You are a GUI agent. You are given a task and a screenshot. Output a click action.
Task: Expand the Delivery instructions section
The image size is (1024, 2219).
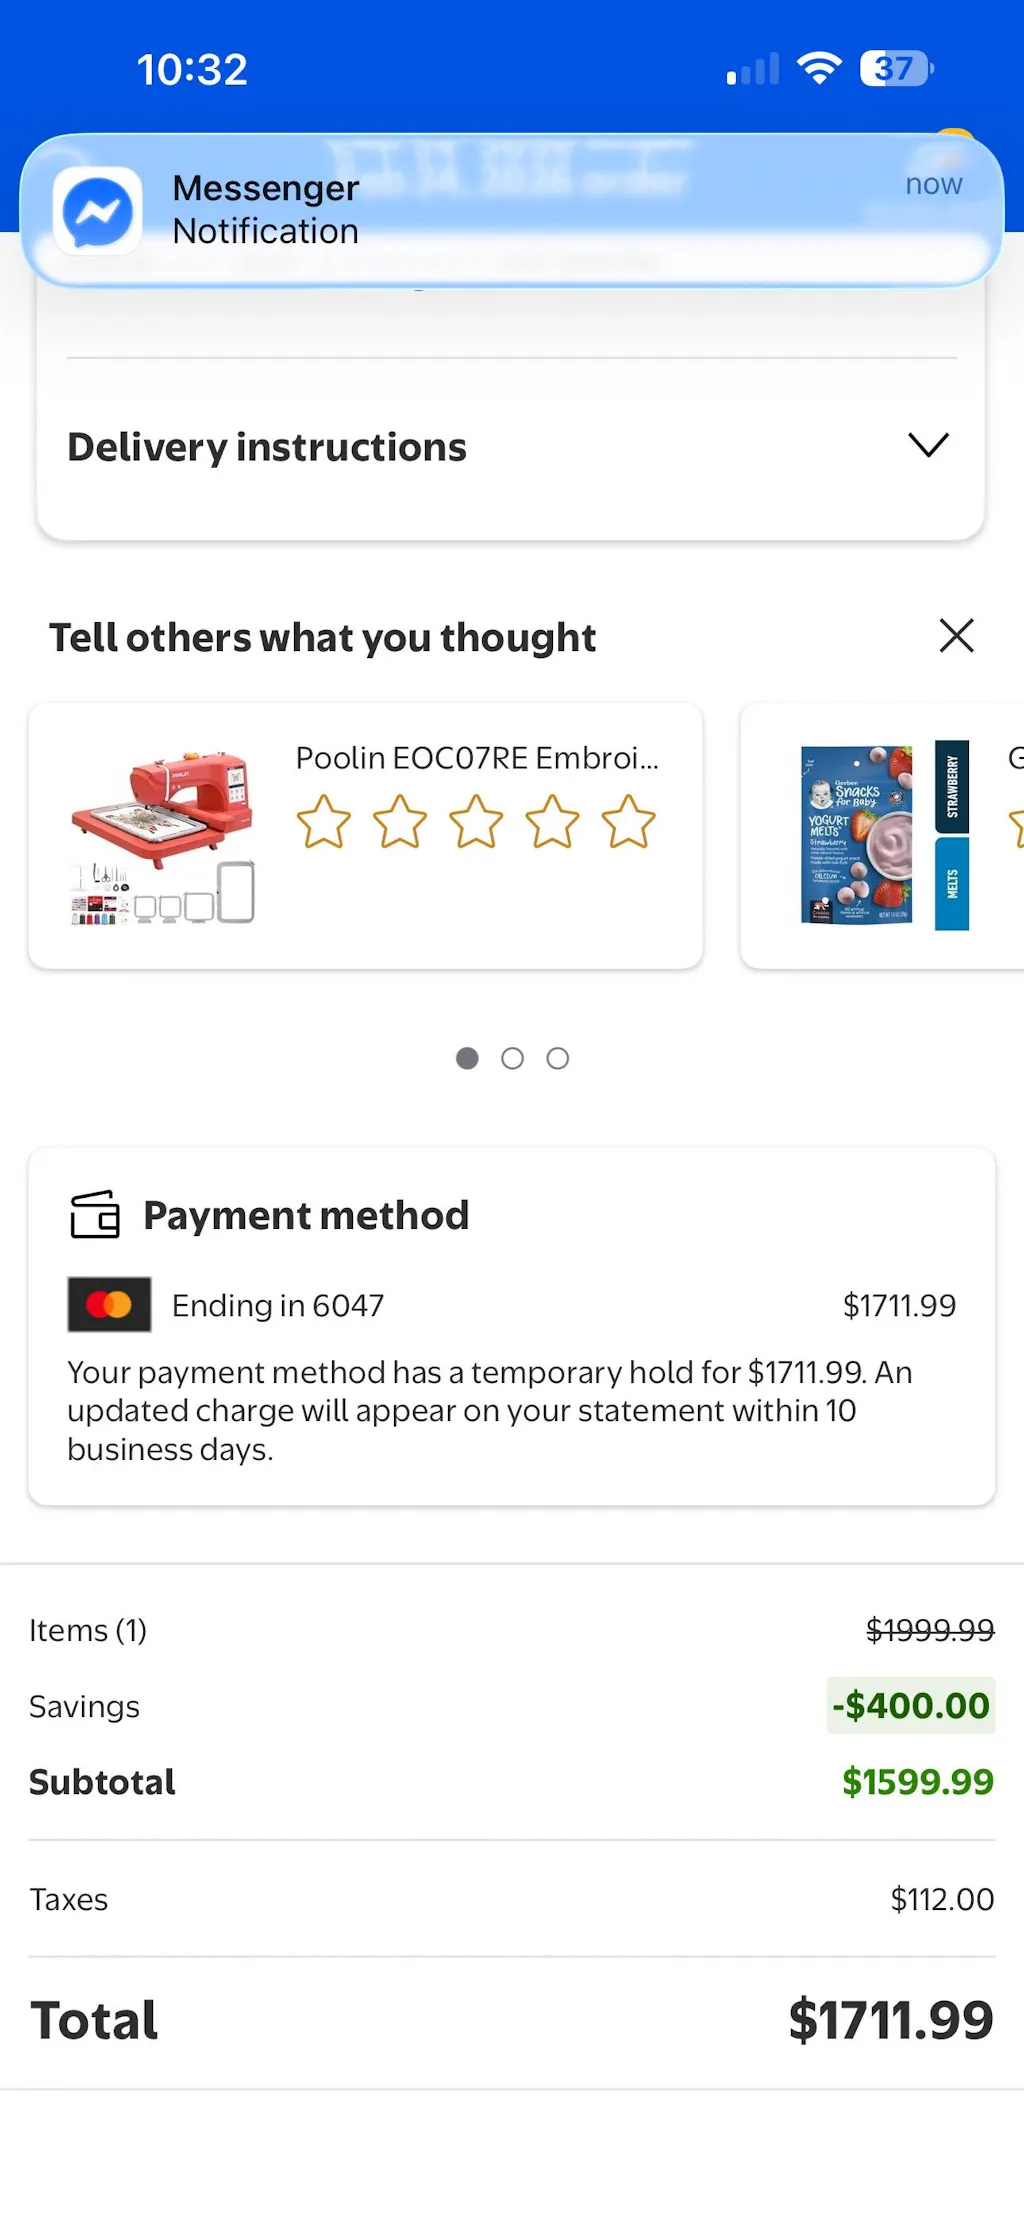click(927, 446)
